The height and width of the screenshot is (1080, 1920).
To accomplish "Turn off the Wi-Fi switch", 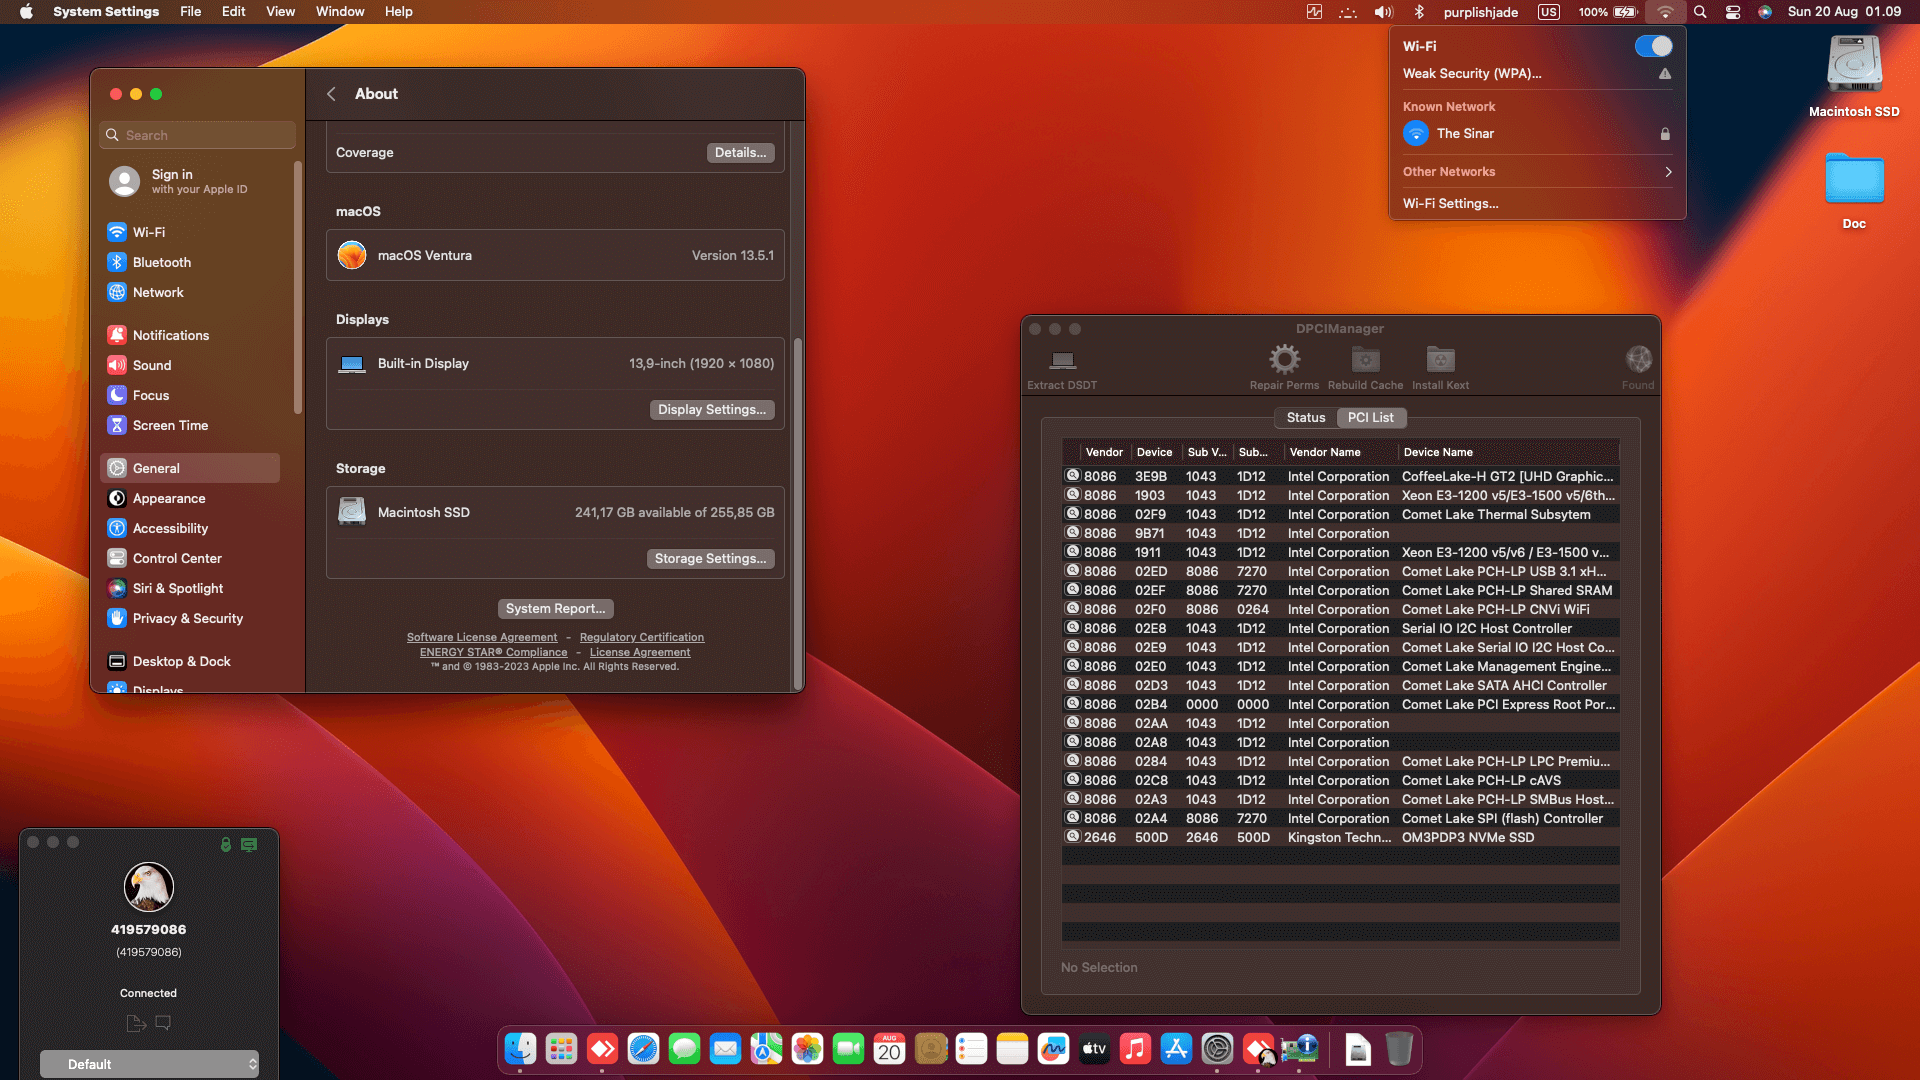I will [x=1653, y=46].
